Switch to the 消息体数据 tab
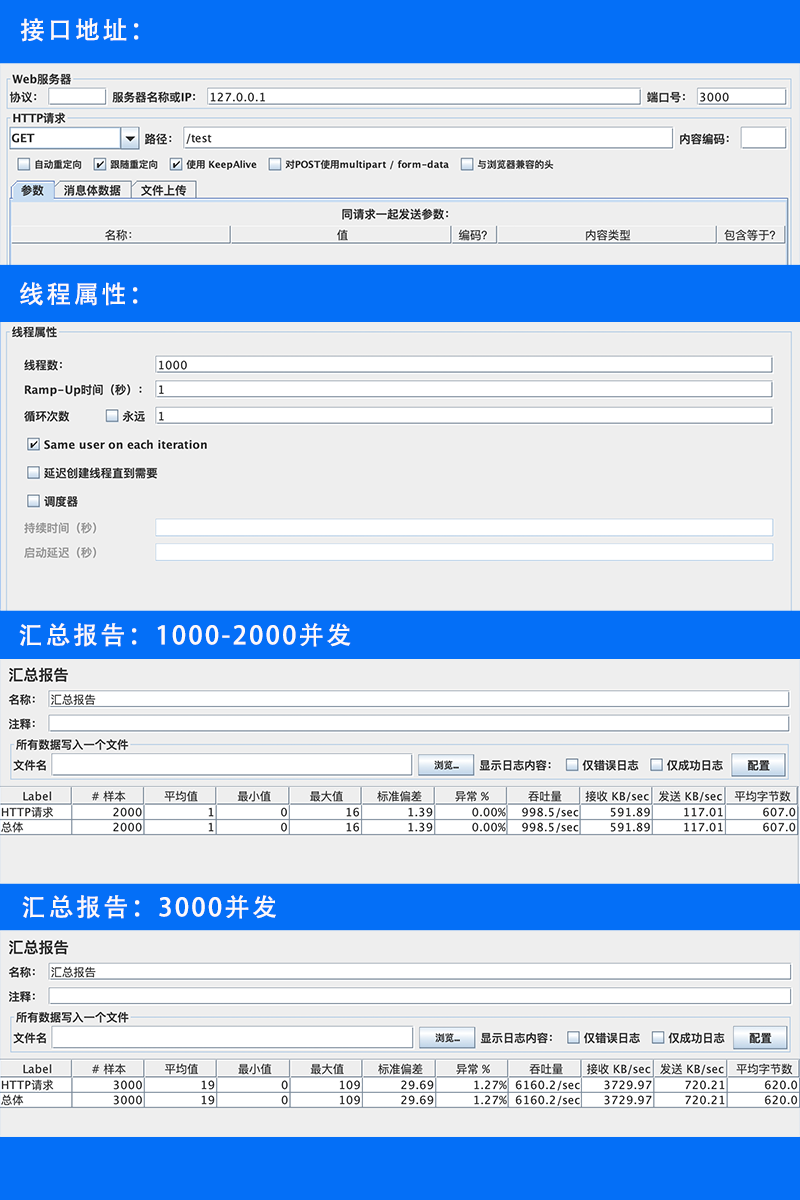This screenshot has width=800, height=1200. (92, 190)
